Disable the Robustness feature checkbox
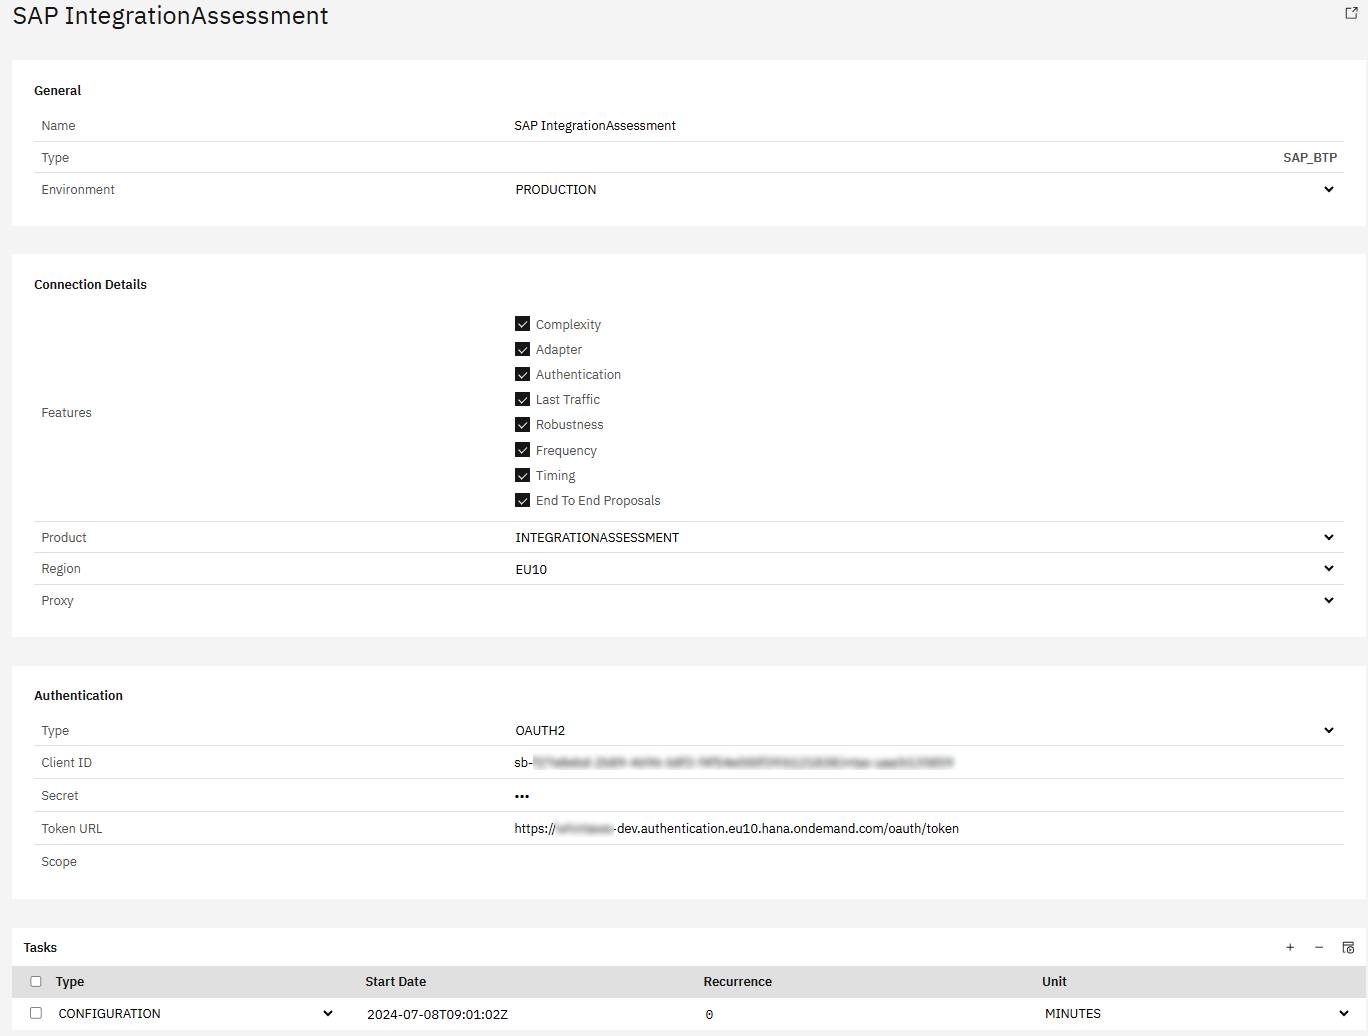Image resolution: width=1368 pixels, height=1036 pixels. (x=522, y=424)
